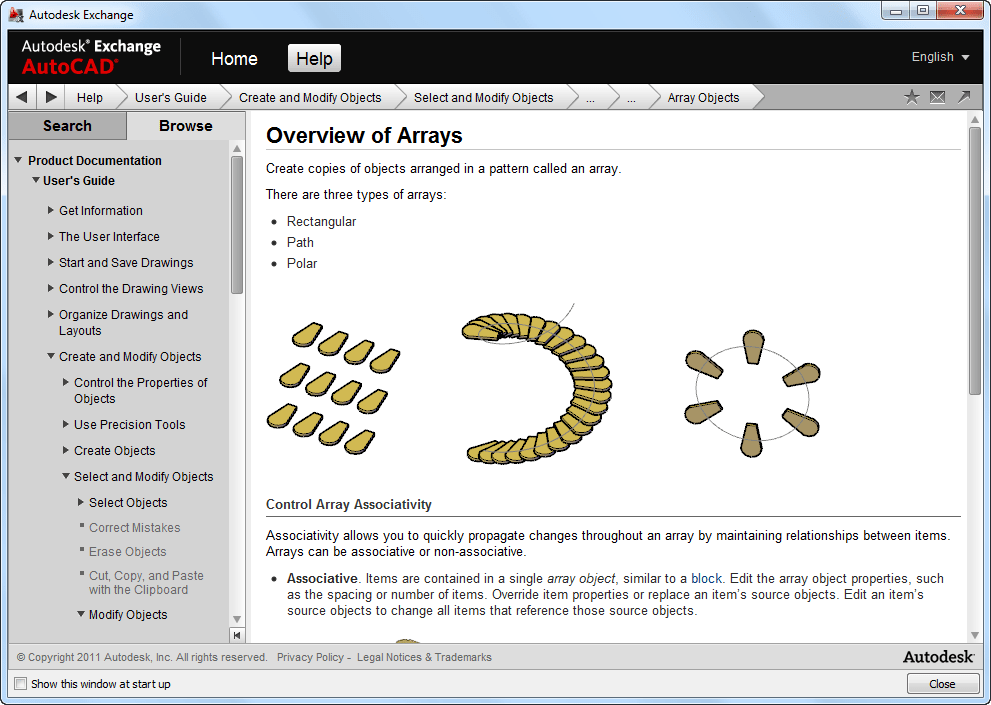Click the sidebar scrollbar thumb
The image size is (991, 705).
(x=237, y=225)
